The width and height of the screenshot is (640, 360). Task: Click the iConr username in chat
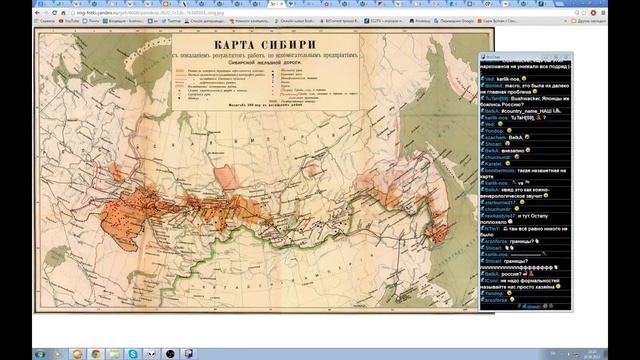coord(491,281)
